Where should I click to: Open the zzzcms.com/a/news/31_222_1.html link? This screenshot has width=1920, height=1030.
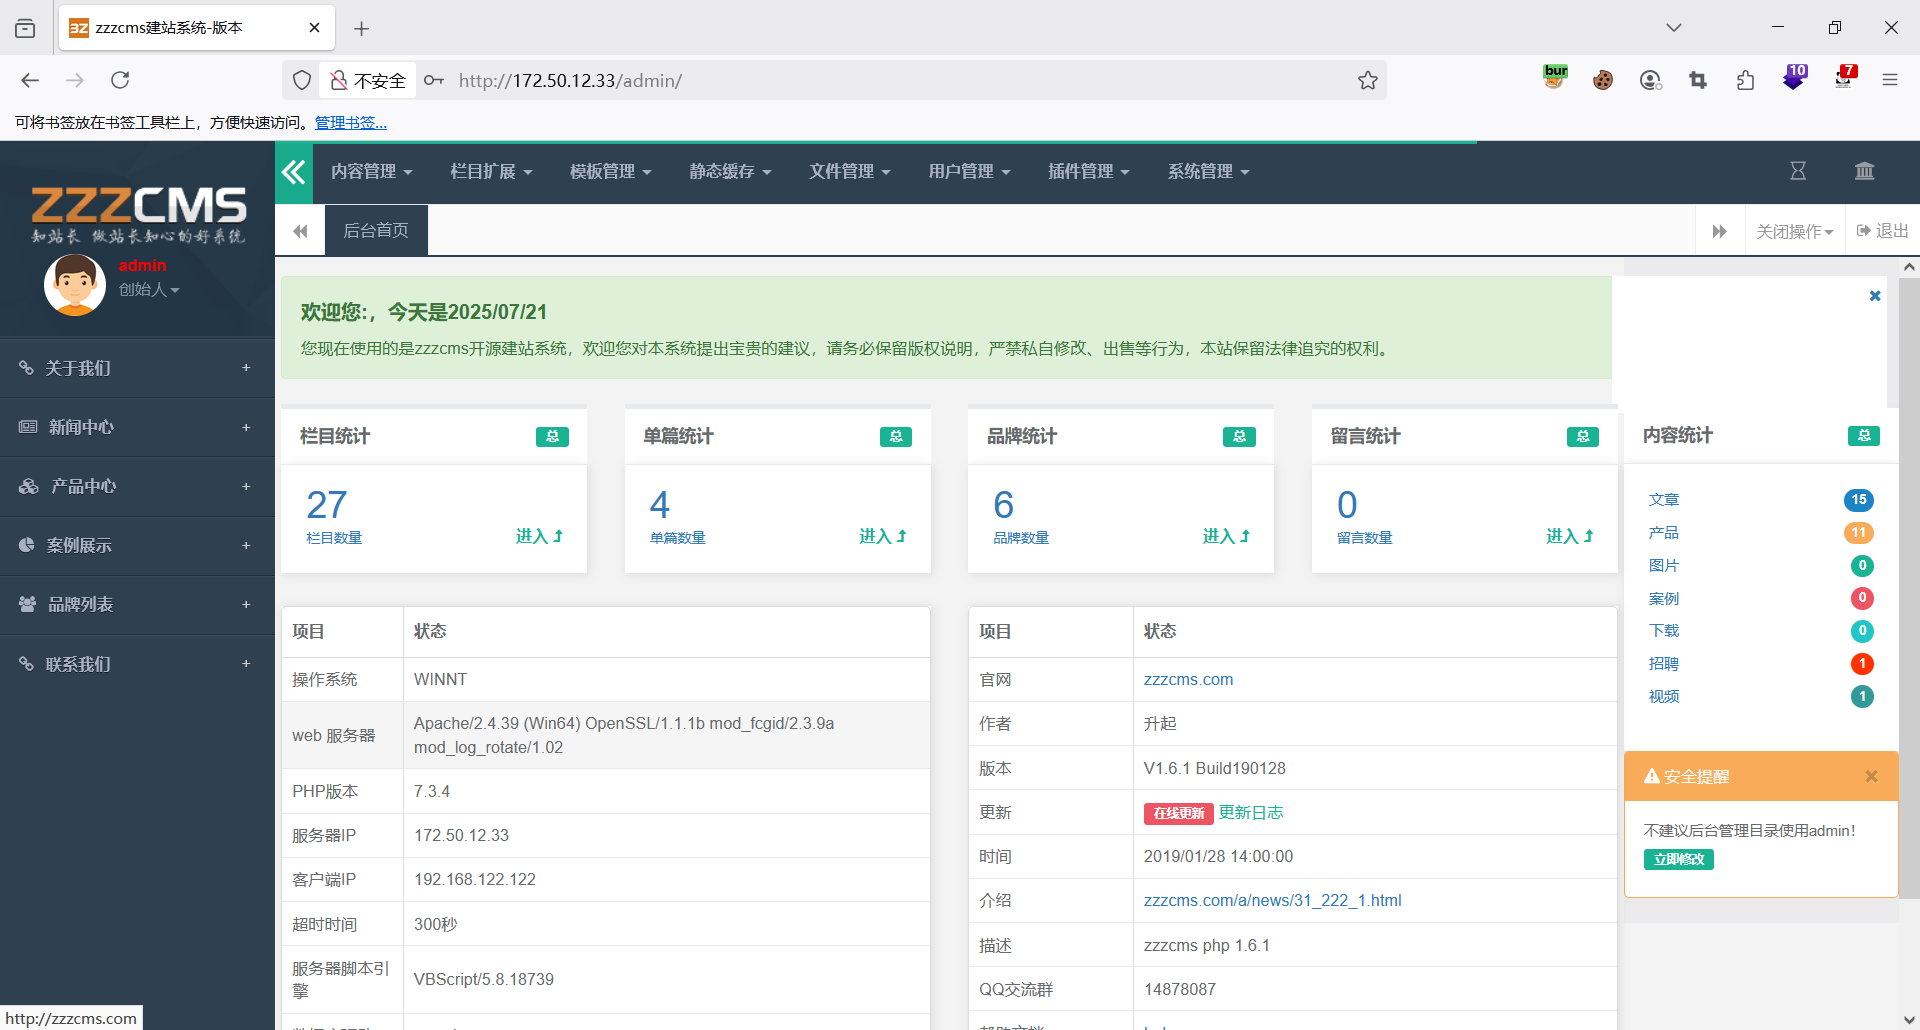click(x=1273, y=901)
